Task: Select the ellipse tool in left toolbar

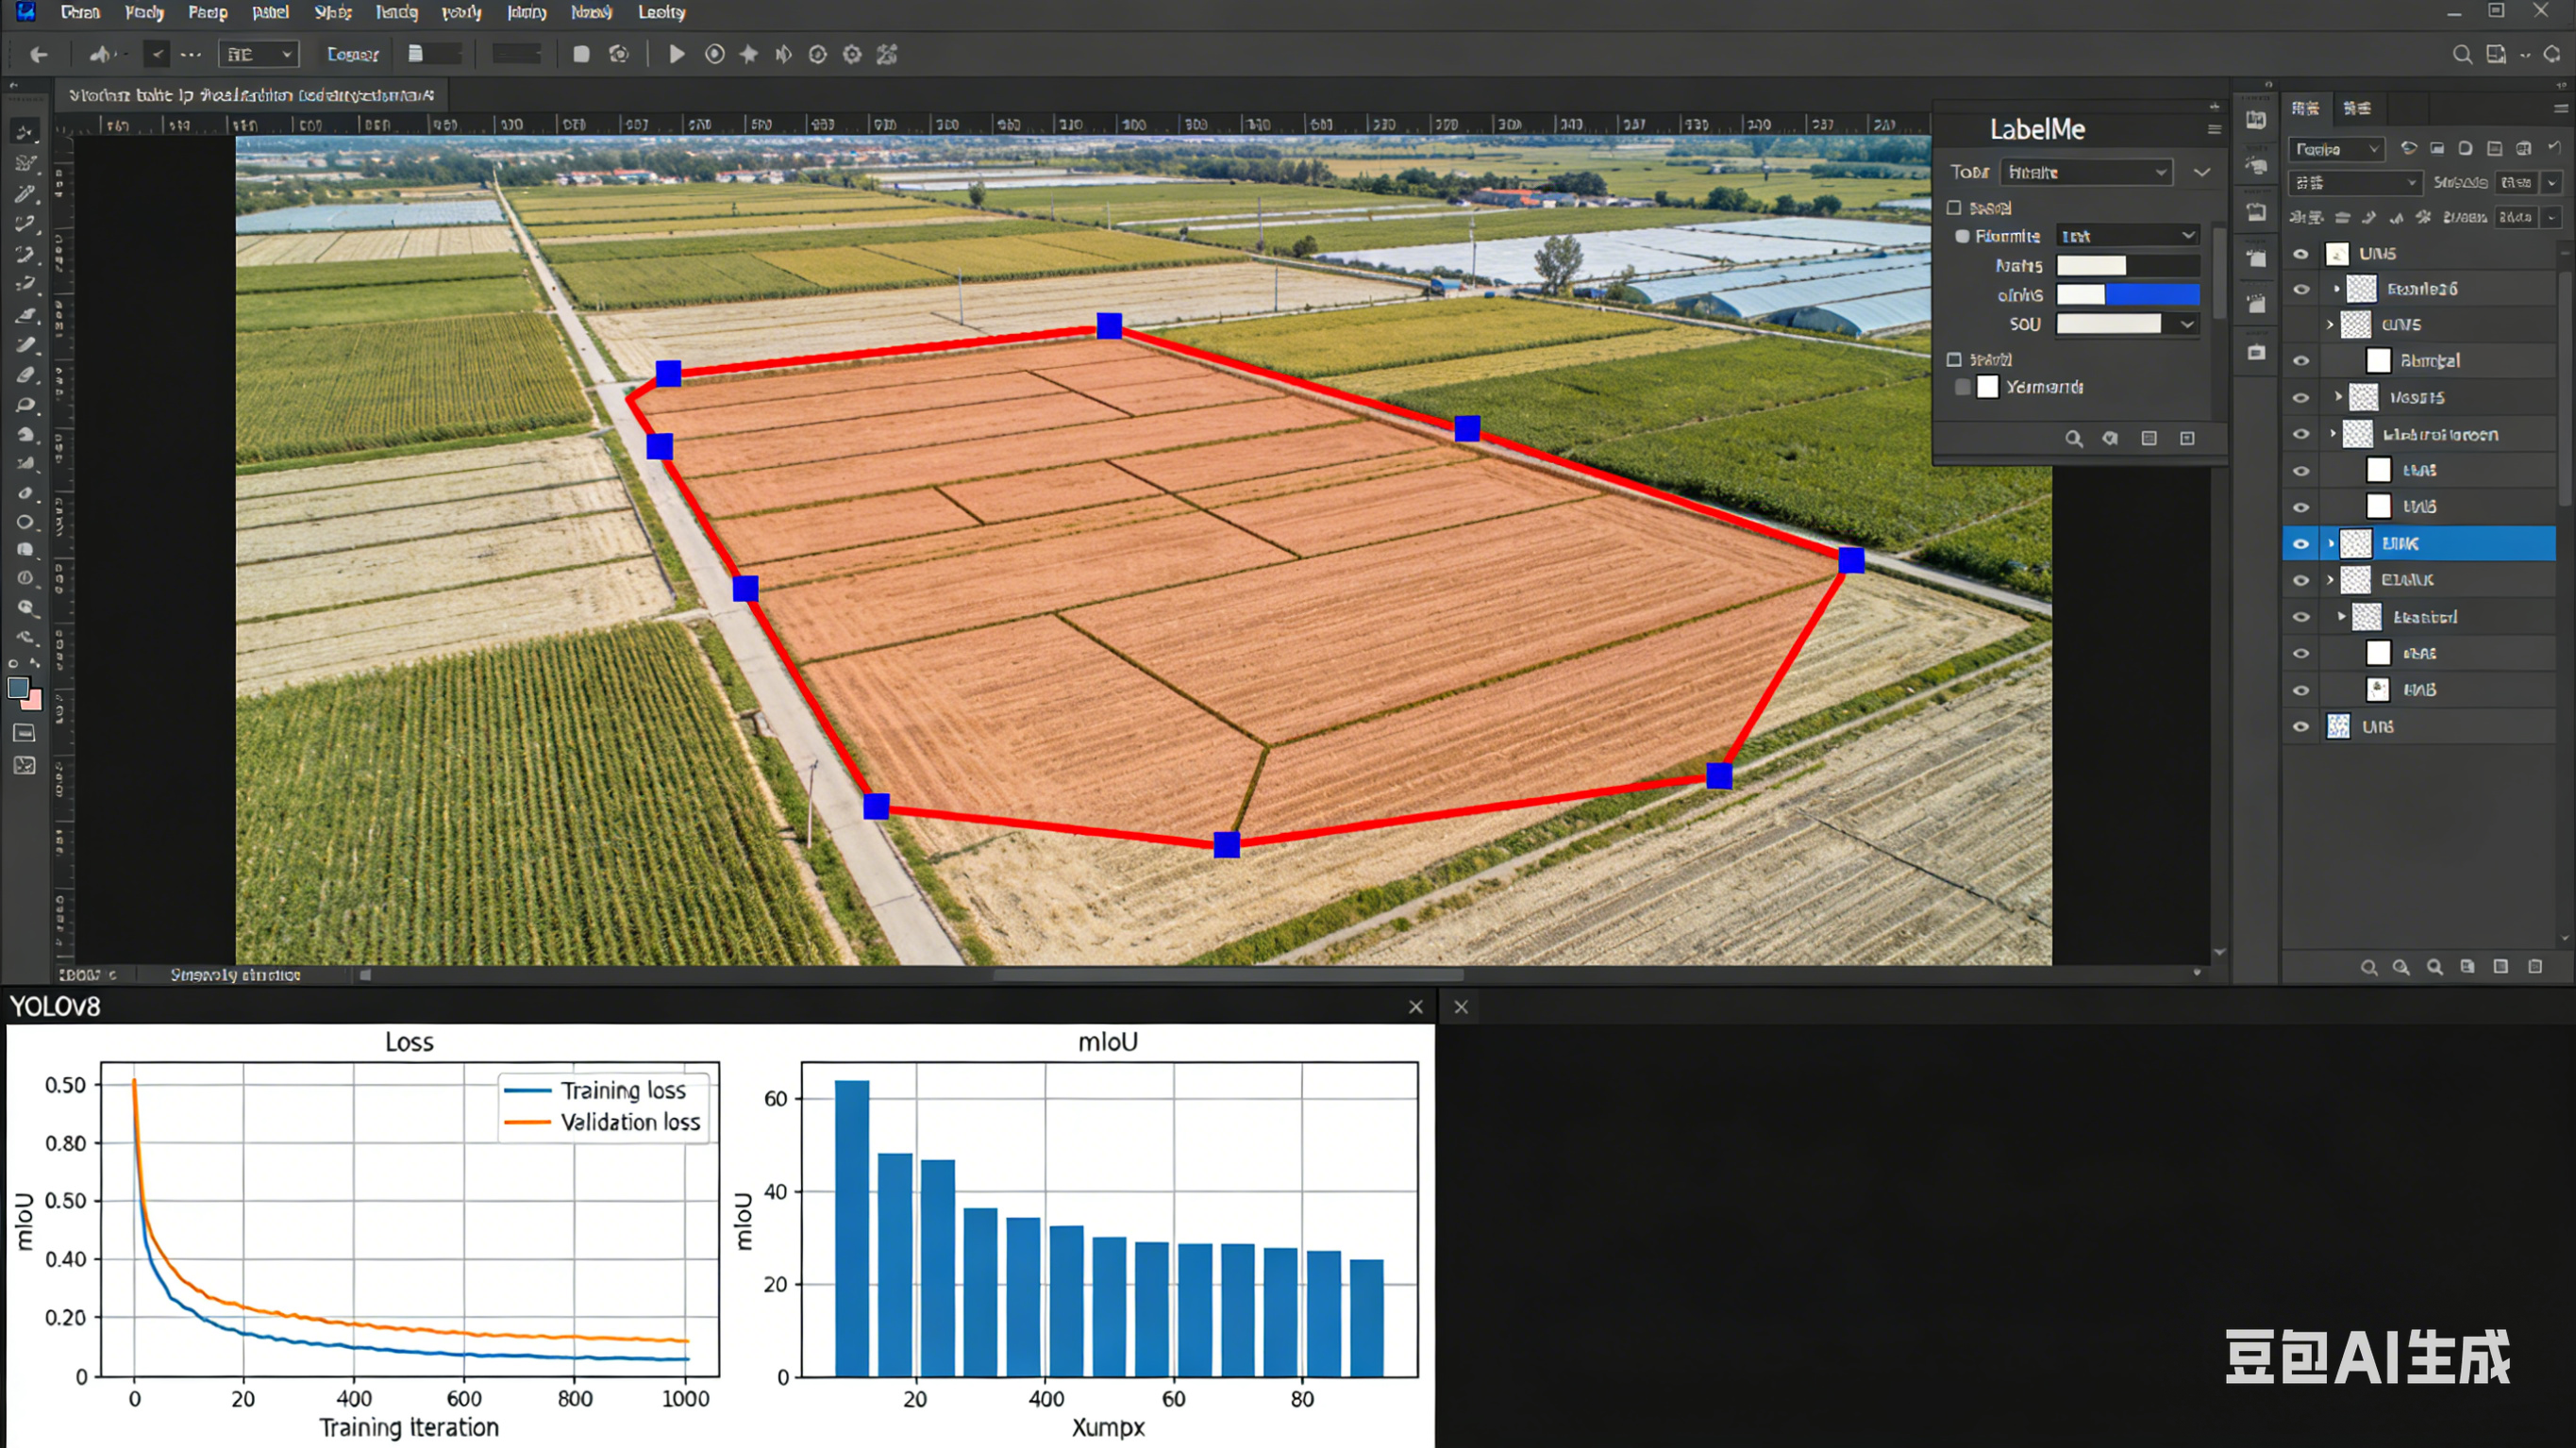Action: point(25,522)
